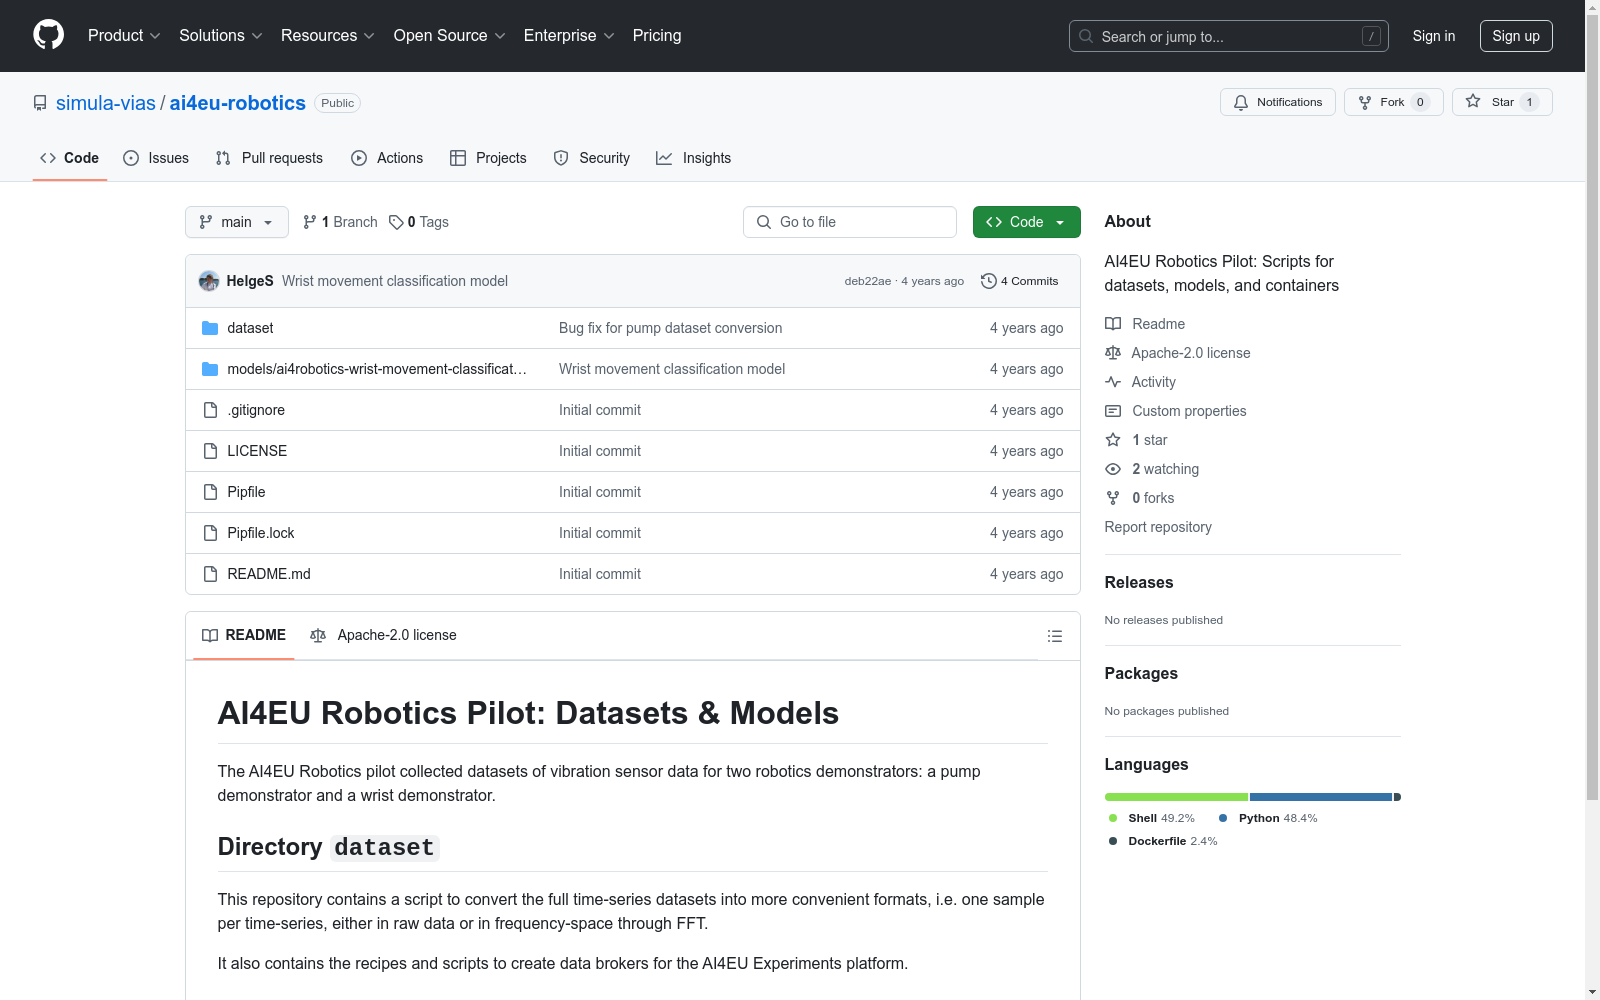
Task: Switch to the Actions tab
Action: click(x=387, y=158)
